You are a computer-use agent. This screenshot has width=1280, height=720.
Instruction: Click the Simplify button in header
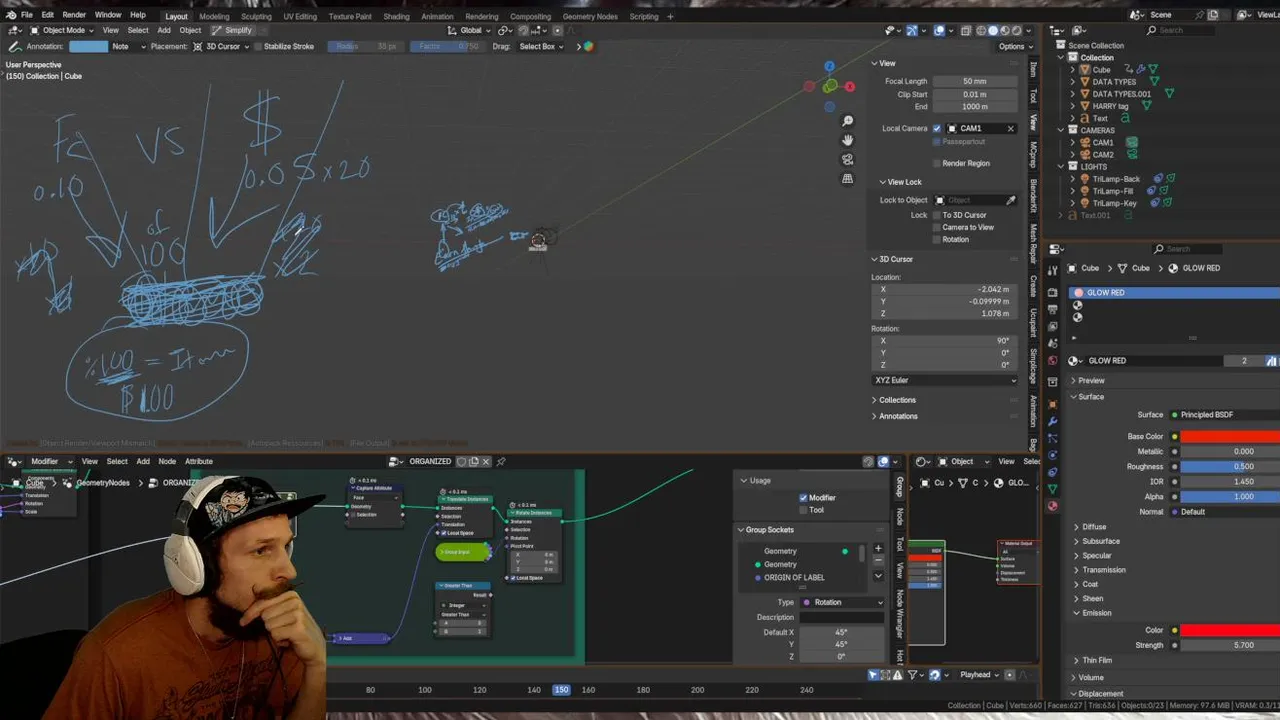pos(233,30)
